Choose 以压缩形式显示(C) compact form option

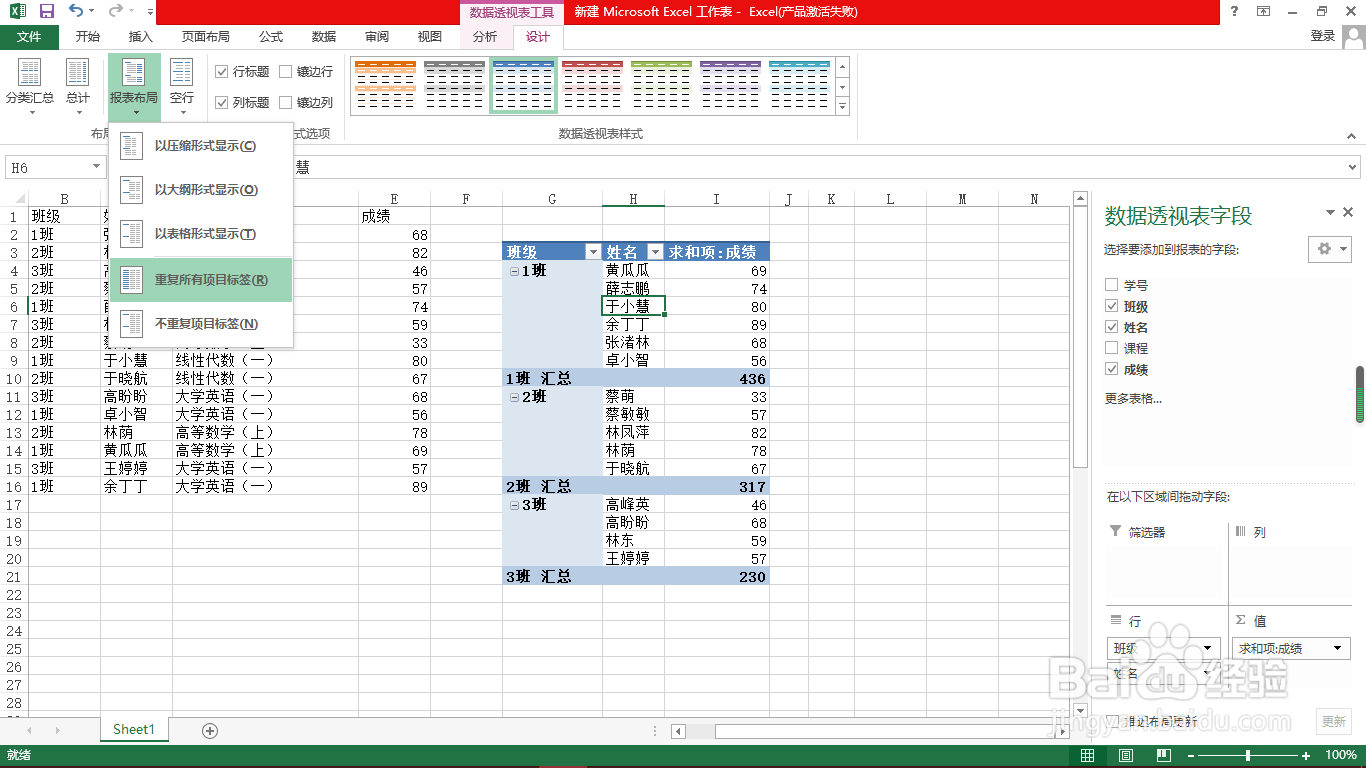click(x=201, y=146)
